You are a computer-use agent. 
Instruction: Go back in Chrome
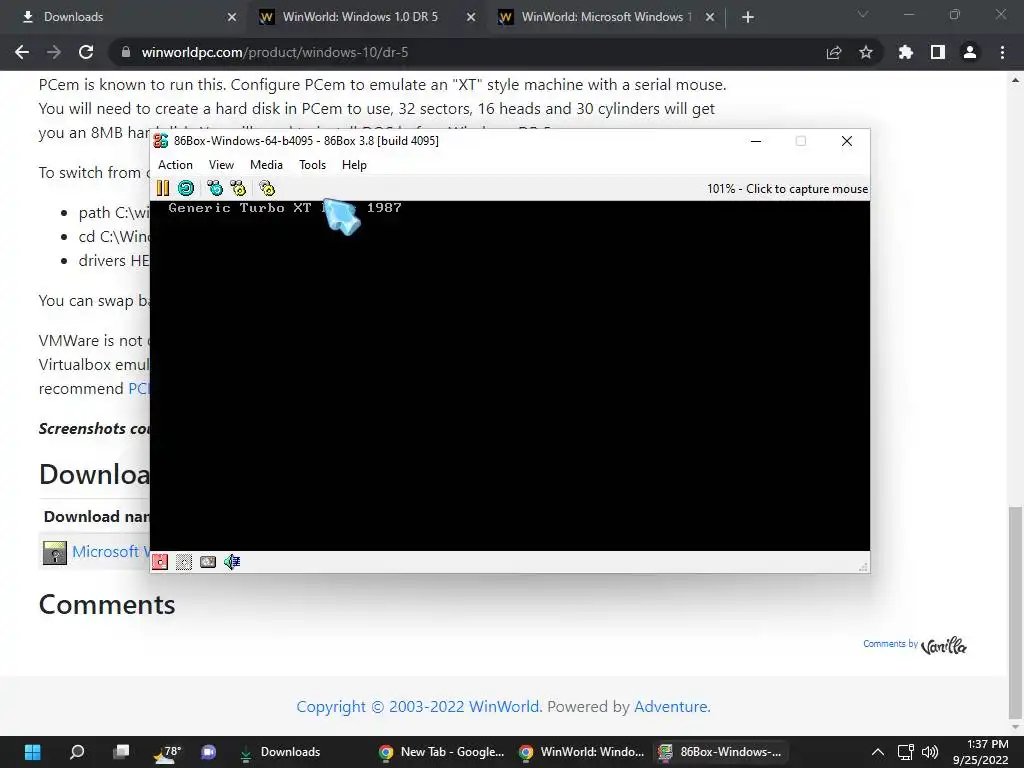click(22, 52)
